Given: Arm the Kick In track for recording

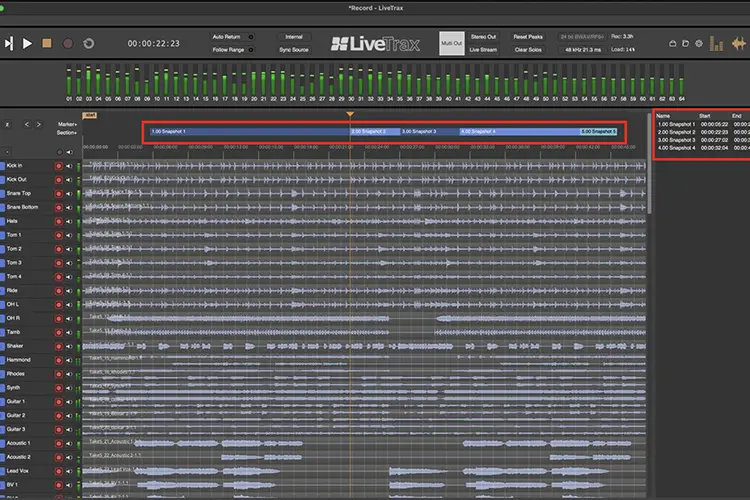Looking at the screenshot, I should click(x=59, y=166).
